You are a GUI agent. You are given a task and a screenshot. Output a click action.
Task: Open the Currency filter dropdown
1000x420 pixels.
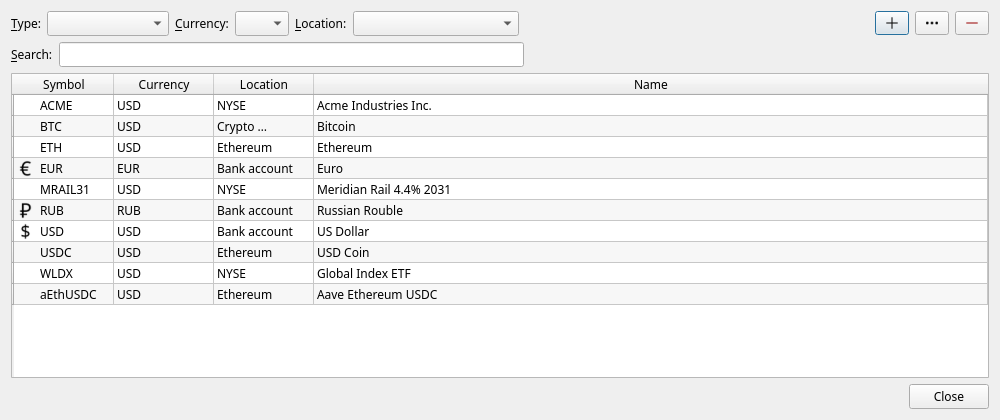pyautogui.click(x=262, y=24)
